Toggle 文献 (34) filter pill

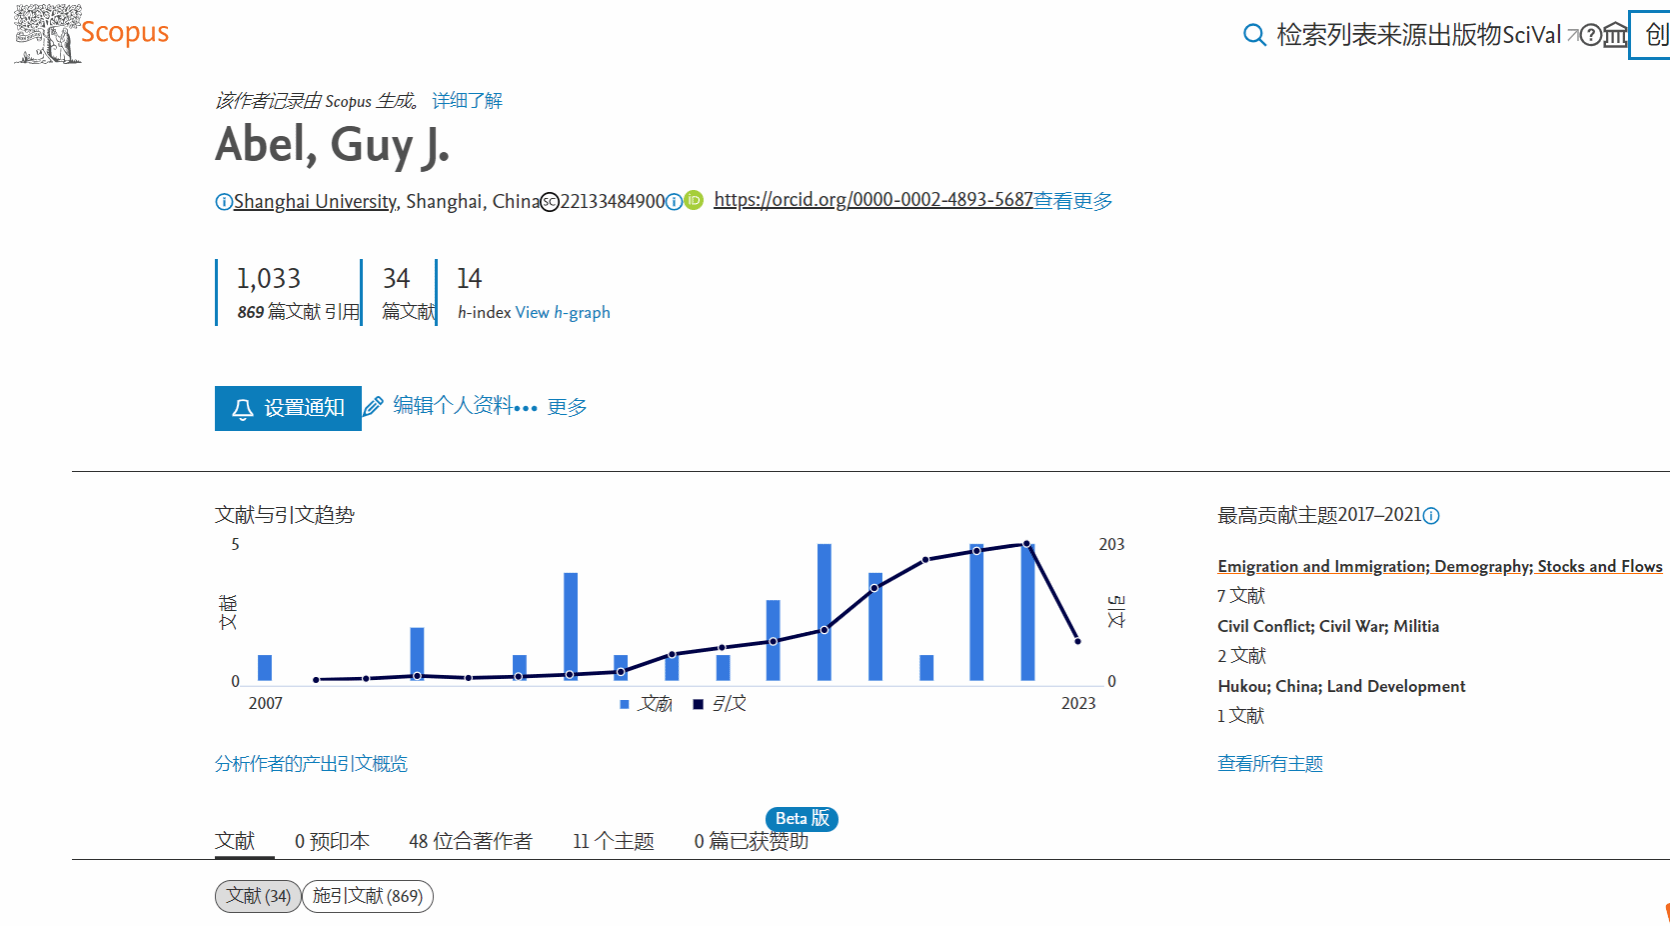pyautogui.click(x=256, y=896)
